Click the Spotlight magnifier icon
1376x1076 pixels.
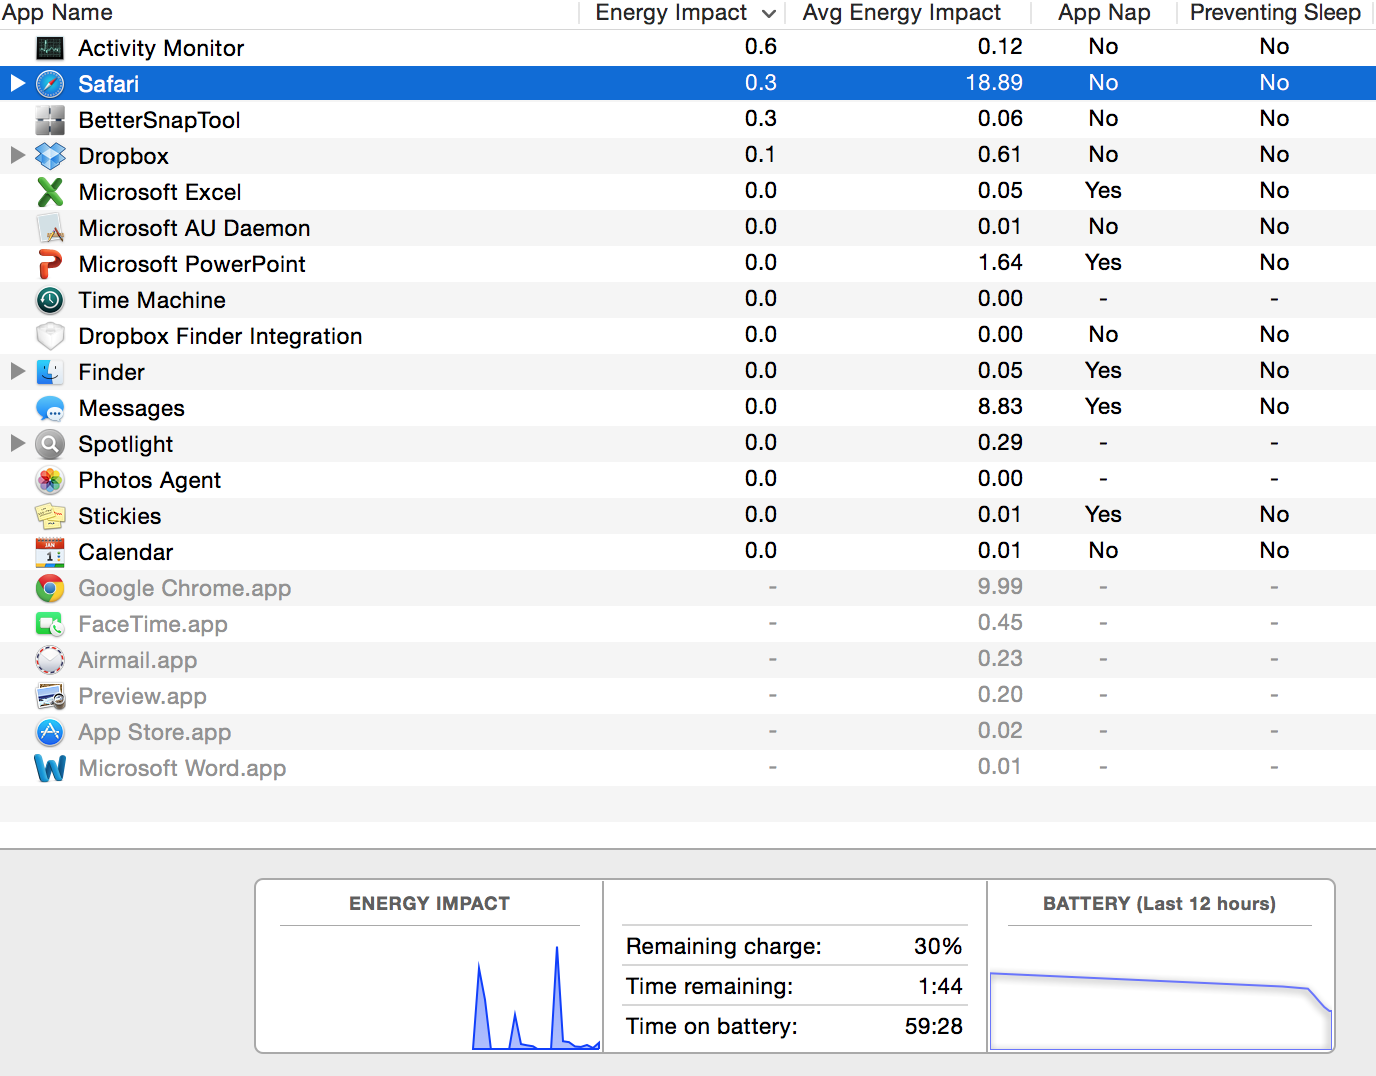pos(50,444)
